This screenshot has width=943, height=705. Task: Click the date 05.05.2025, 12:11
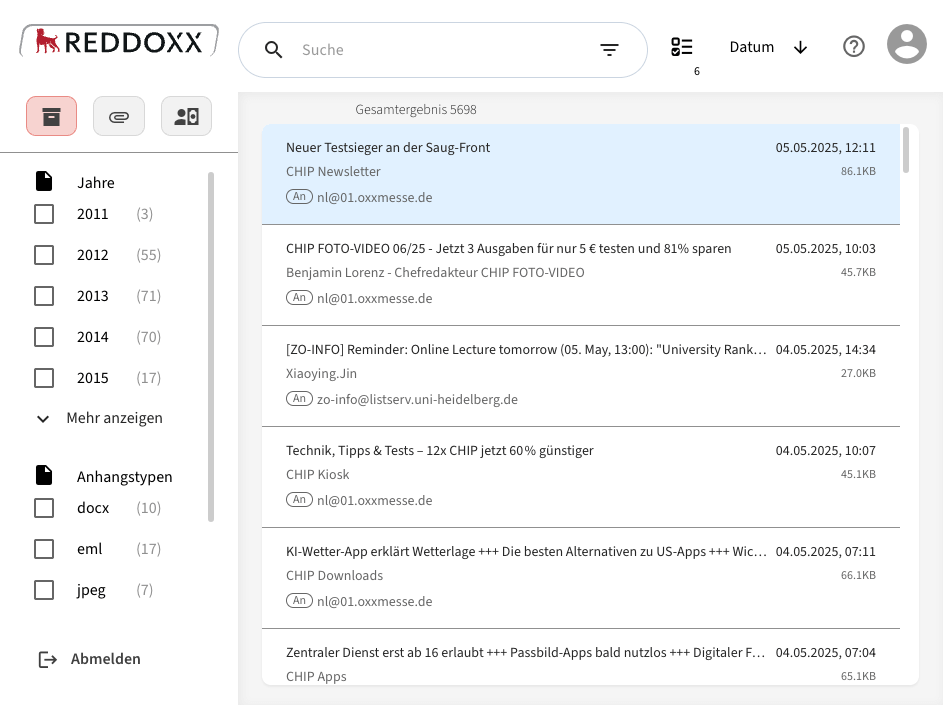825,147
